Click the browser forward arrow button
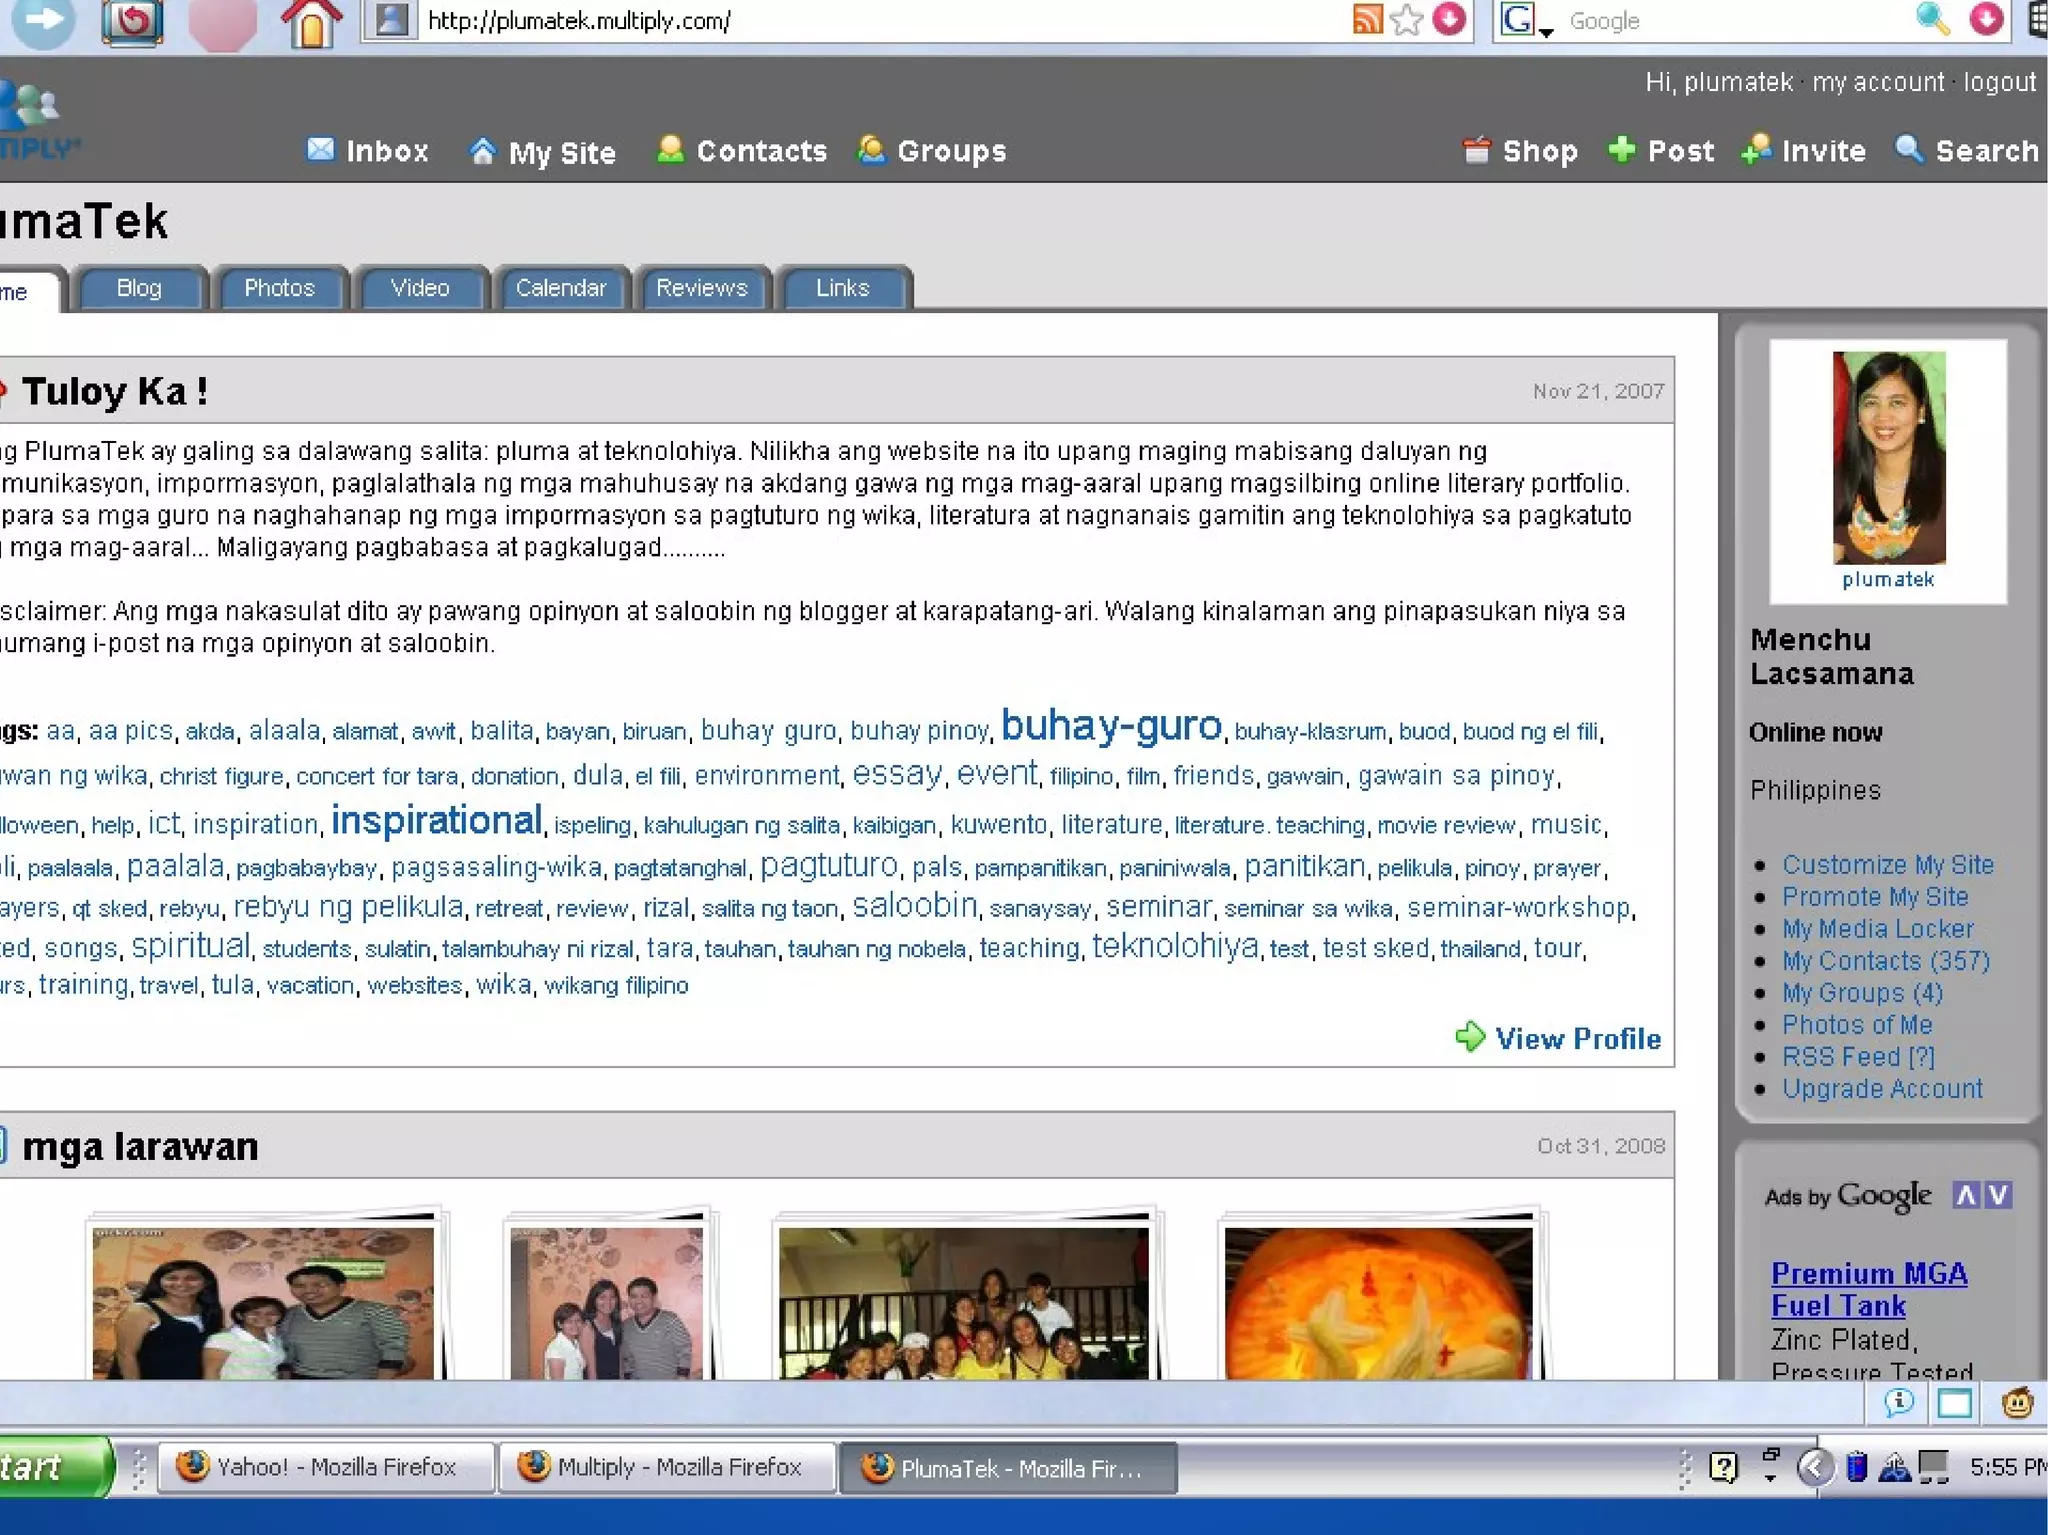The height and width of the screenshot is (1535, 2048). pyautogui.click(x=43, y=20)
